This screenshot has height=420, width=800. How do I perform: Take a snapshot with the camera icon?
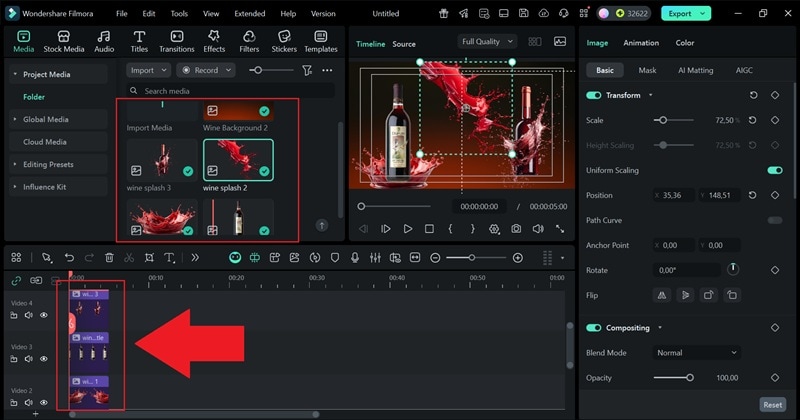pos(516,229)
